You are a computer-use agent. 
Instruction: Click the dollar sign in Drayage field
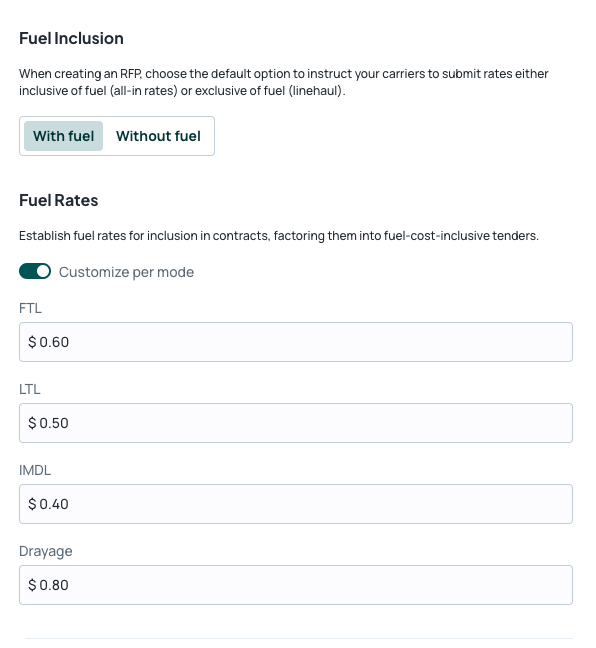tap(32, 585)
